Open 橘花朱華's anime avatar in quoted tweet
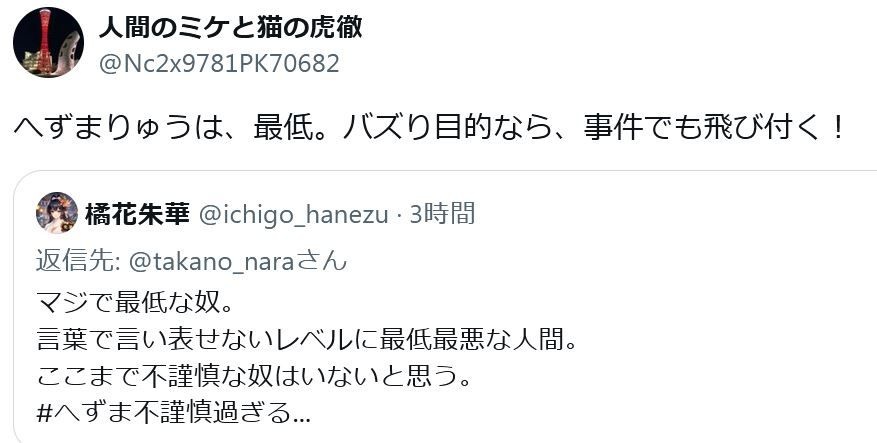This screenshot has width=877, height=443. pos(57,213)
